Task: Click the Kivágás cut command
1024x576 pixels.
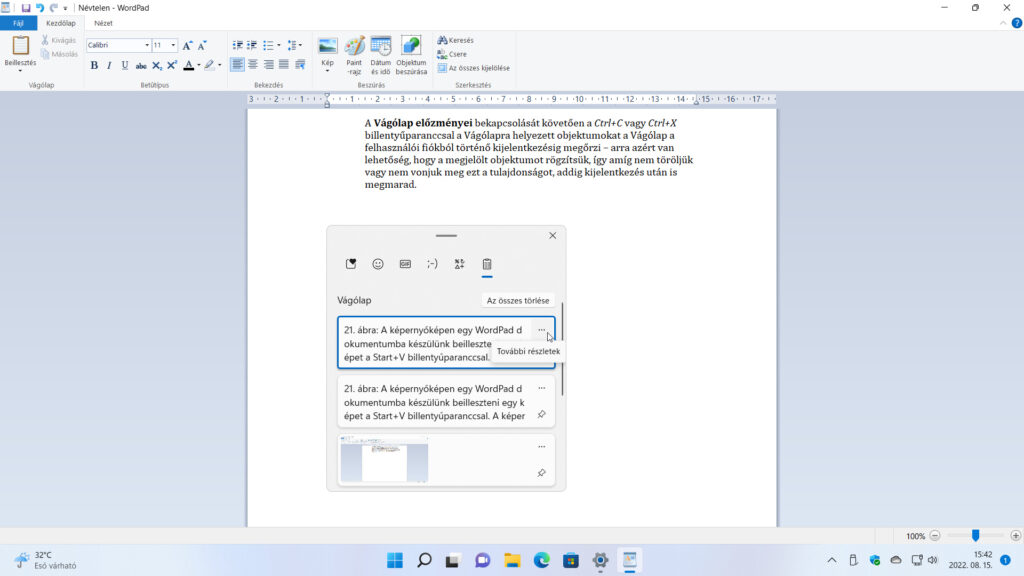Action: coord(58,40)
